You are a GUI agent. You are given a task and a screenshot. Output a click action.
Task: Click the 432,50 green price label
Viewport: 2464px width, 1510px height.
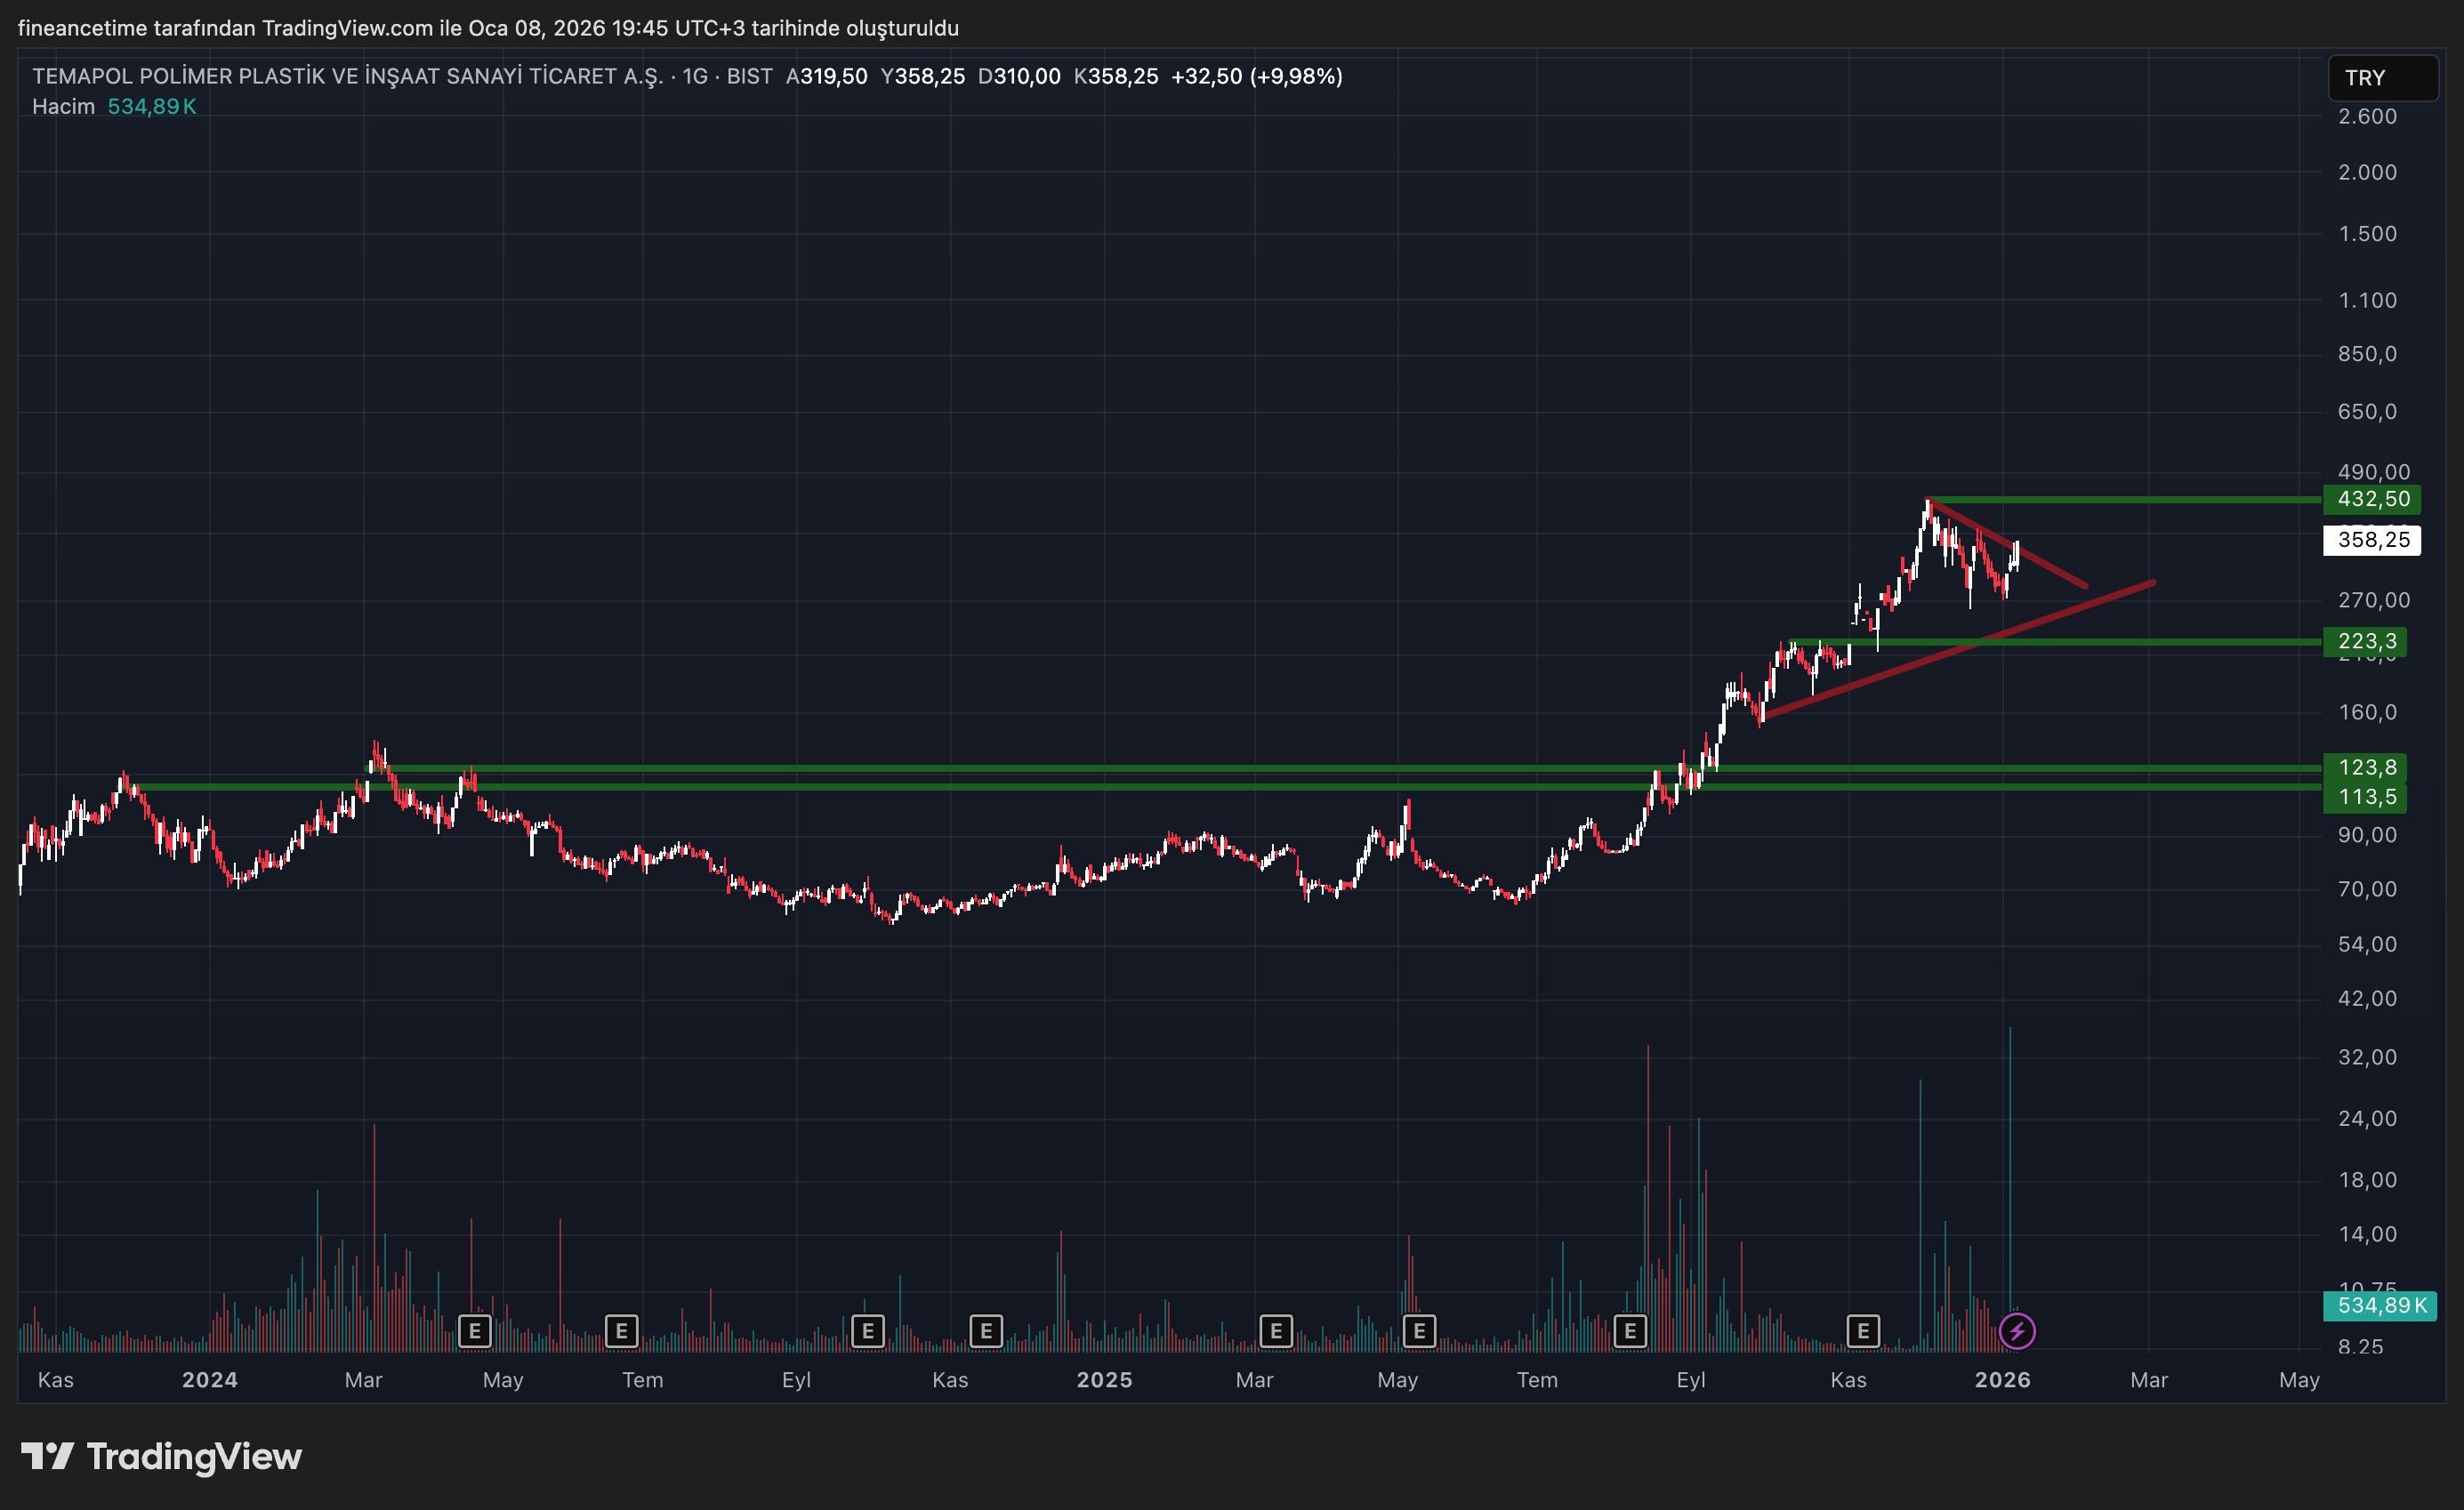click(x=2372, y=499)
